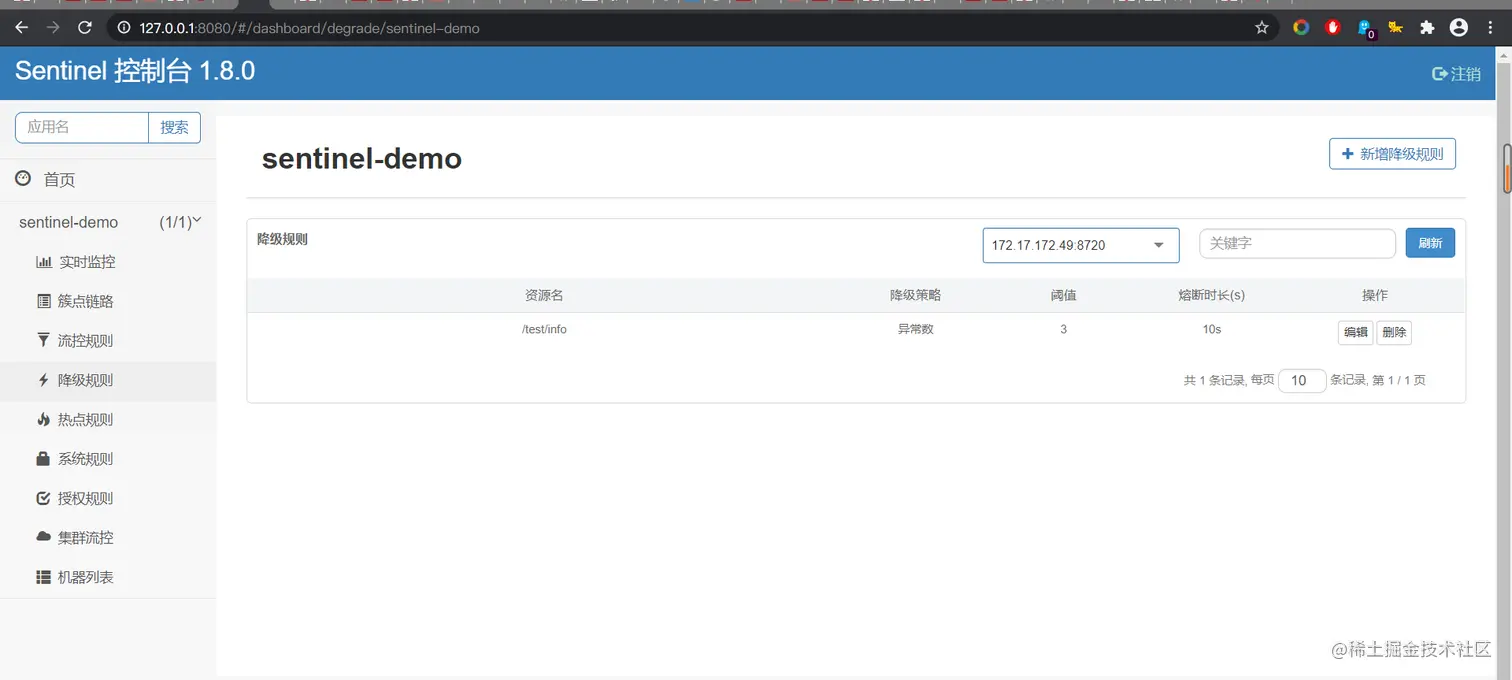Go to 流控规则 flow rules
The height and width of the screenshot is (680, 1512).
point(86,341)
